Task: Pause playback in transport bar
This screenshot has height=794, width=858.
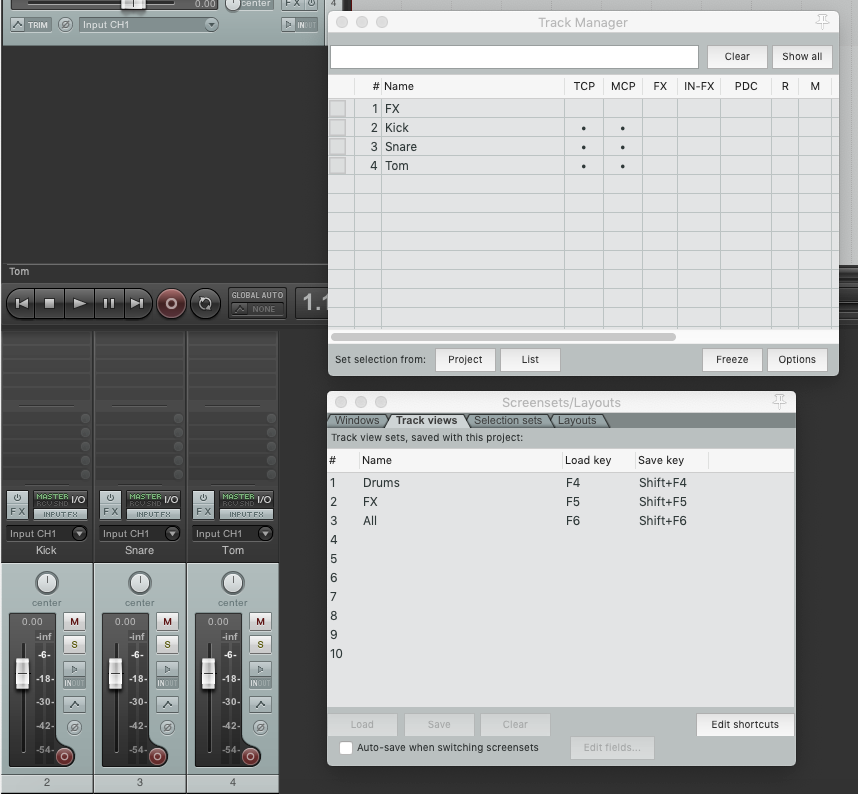Action: click(x=109, y=303)
